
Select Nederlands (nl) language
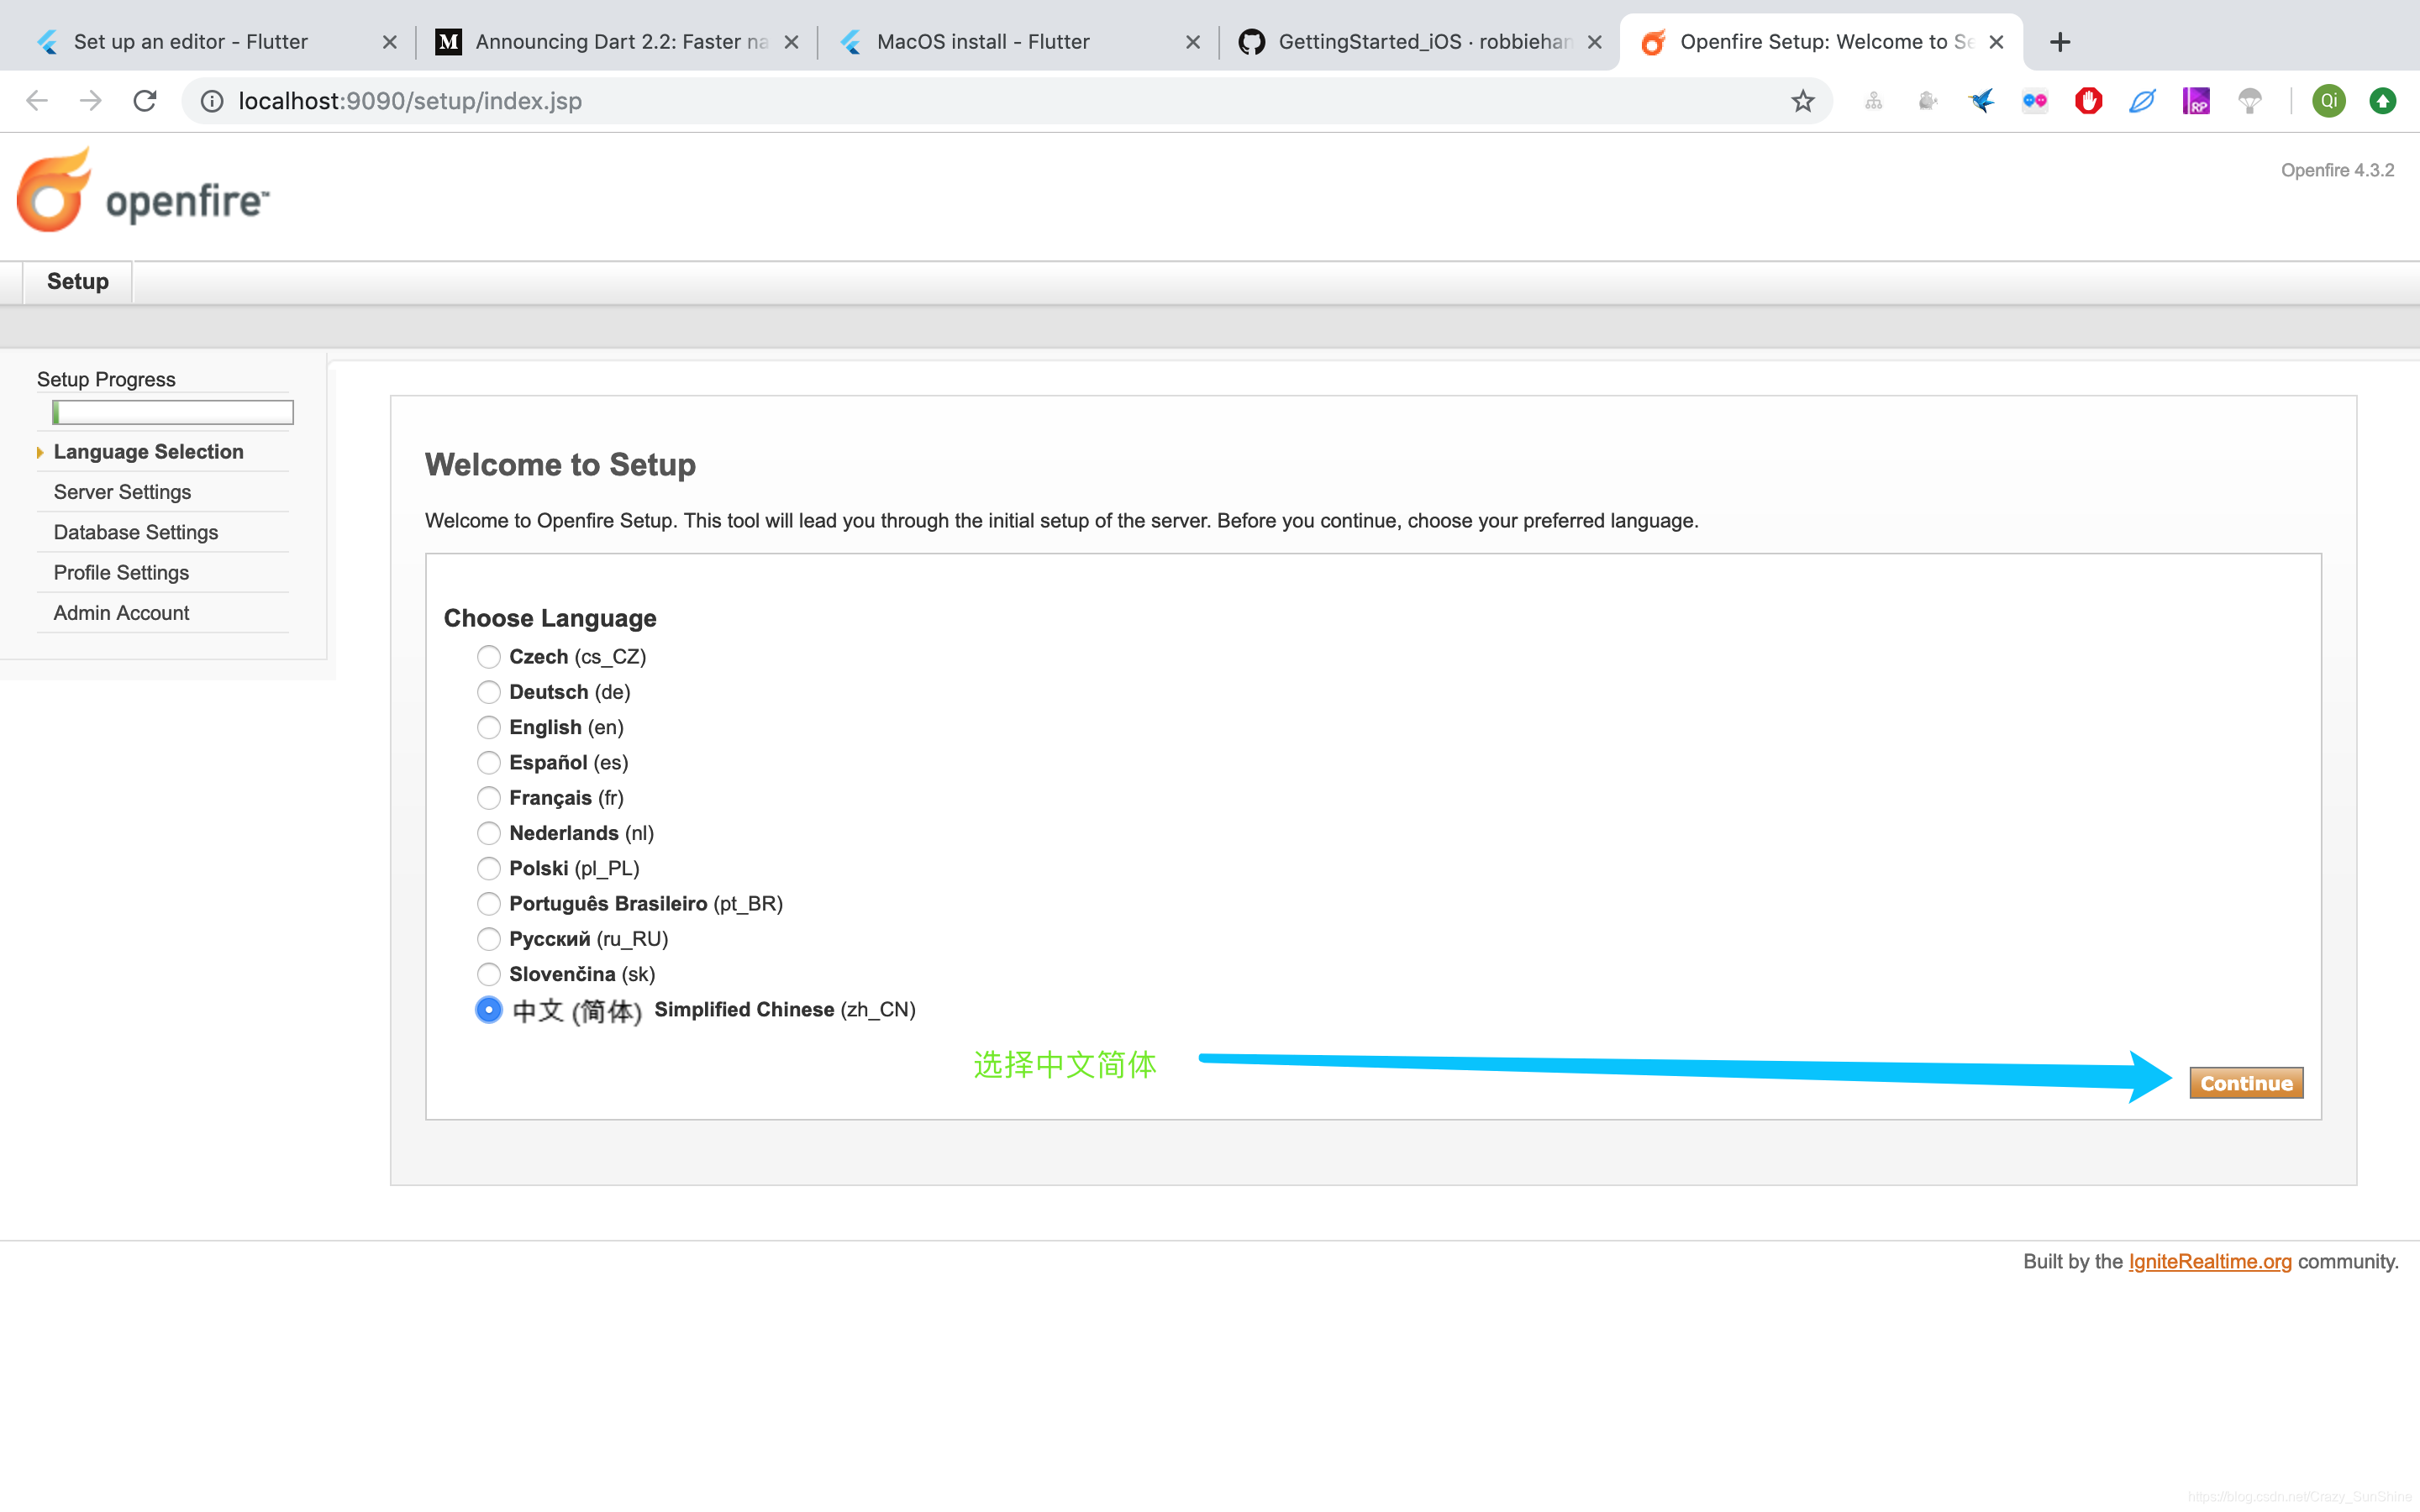coord(488,833)
